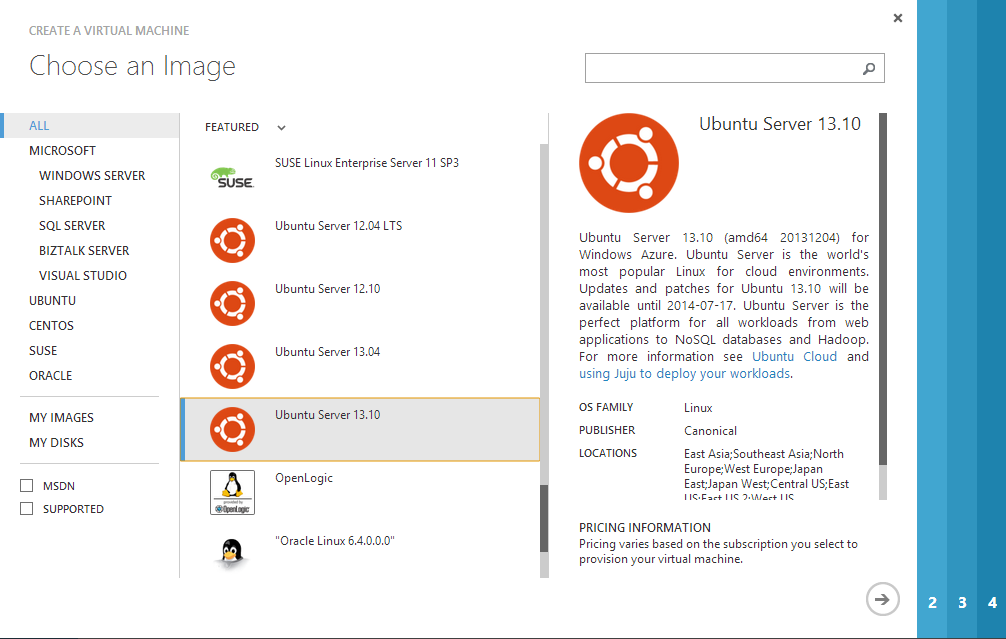Viewport: 1006px width, 639px height.
Task: Click the OpenLogic penguin icon
Action: point(232,492)
